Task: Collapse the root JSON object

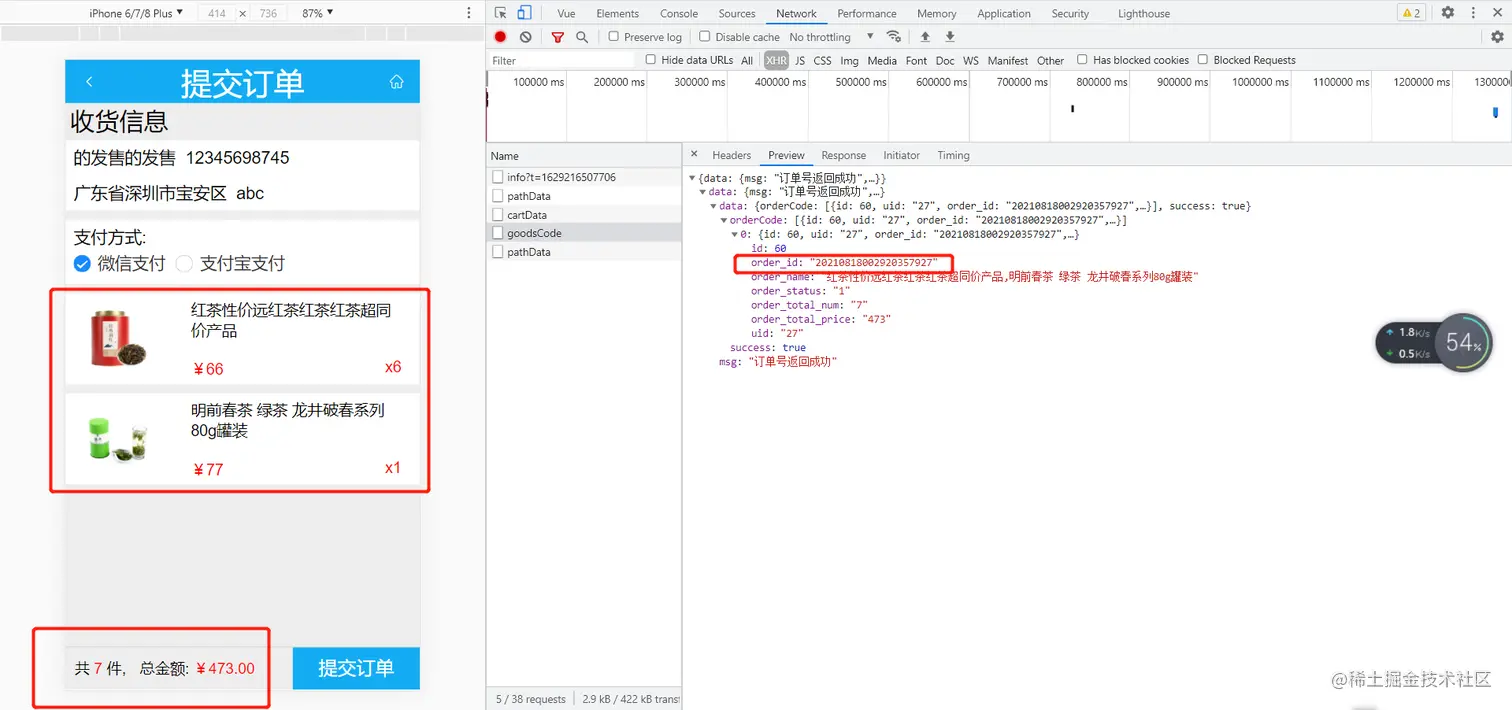Action: click(692, 178)
